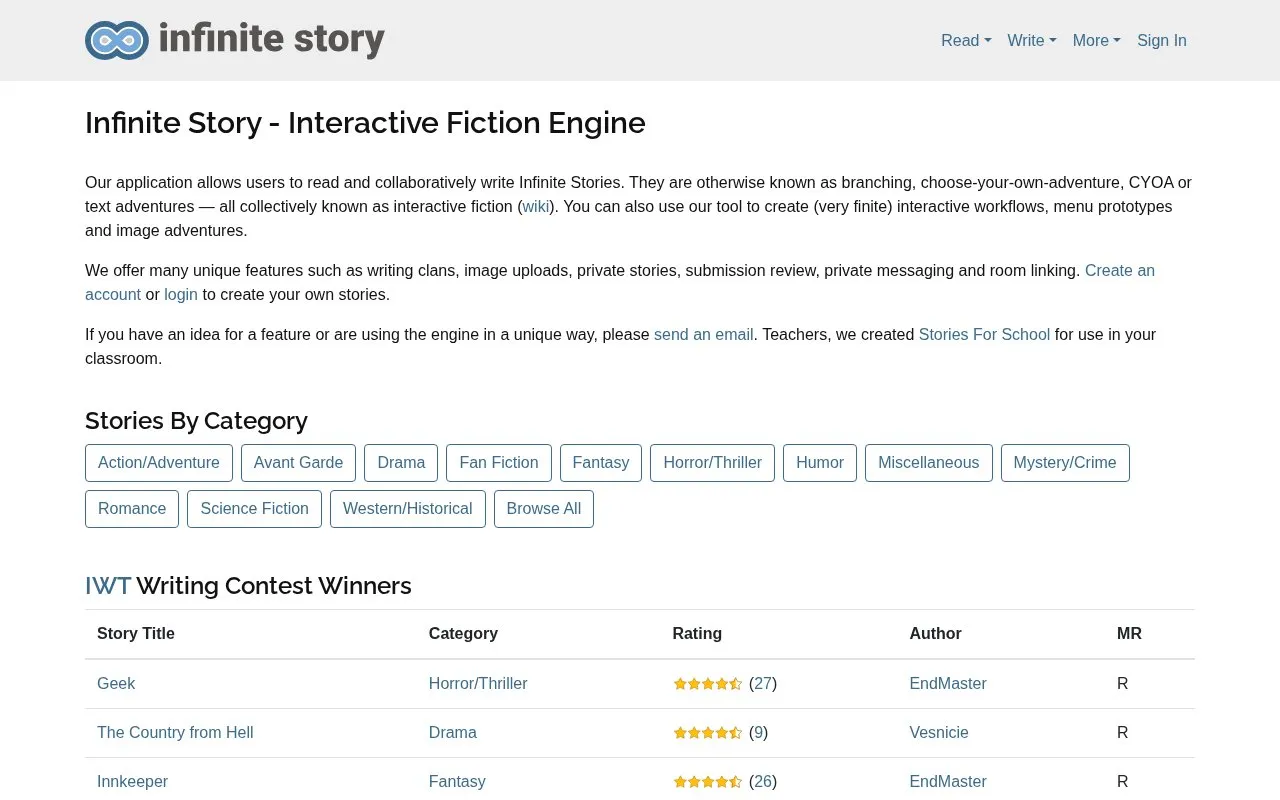Open the 9 ratings link

759,733
